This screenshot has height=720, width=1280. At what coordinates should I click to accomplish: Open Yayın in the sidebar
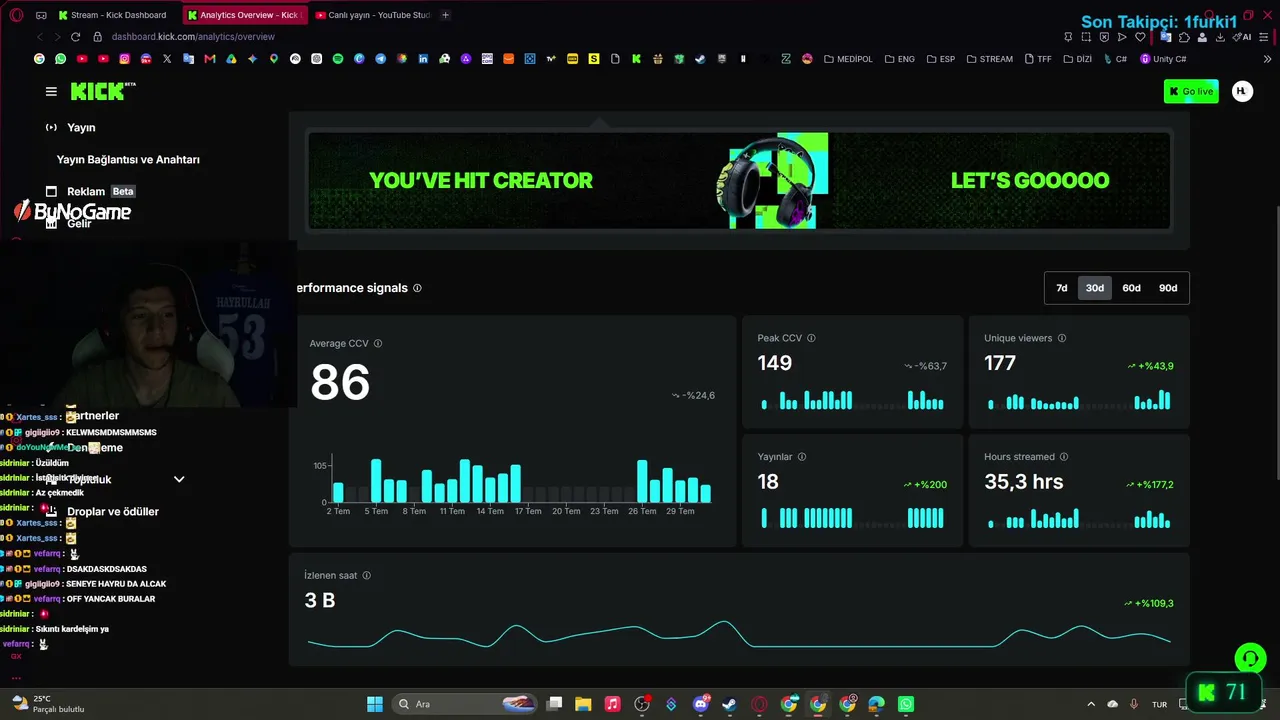point(81,128)
